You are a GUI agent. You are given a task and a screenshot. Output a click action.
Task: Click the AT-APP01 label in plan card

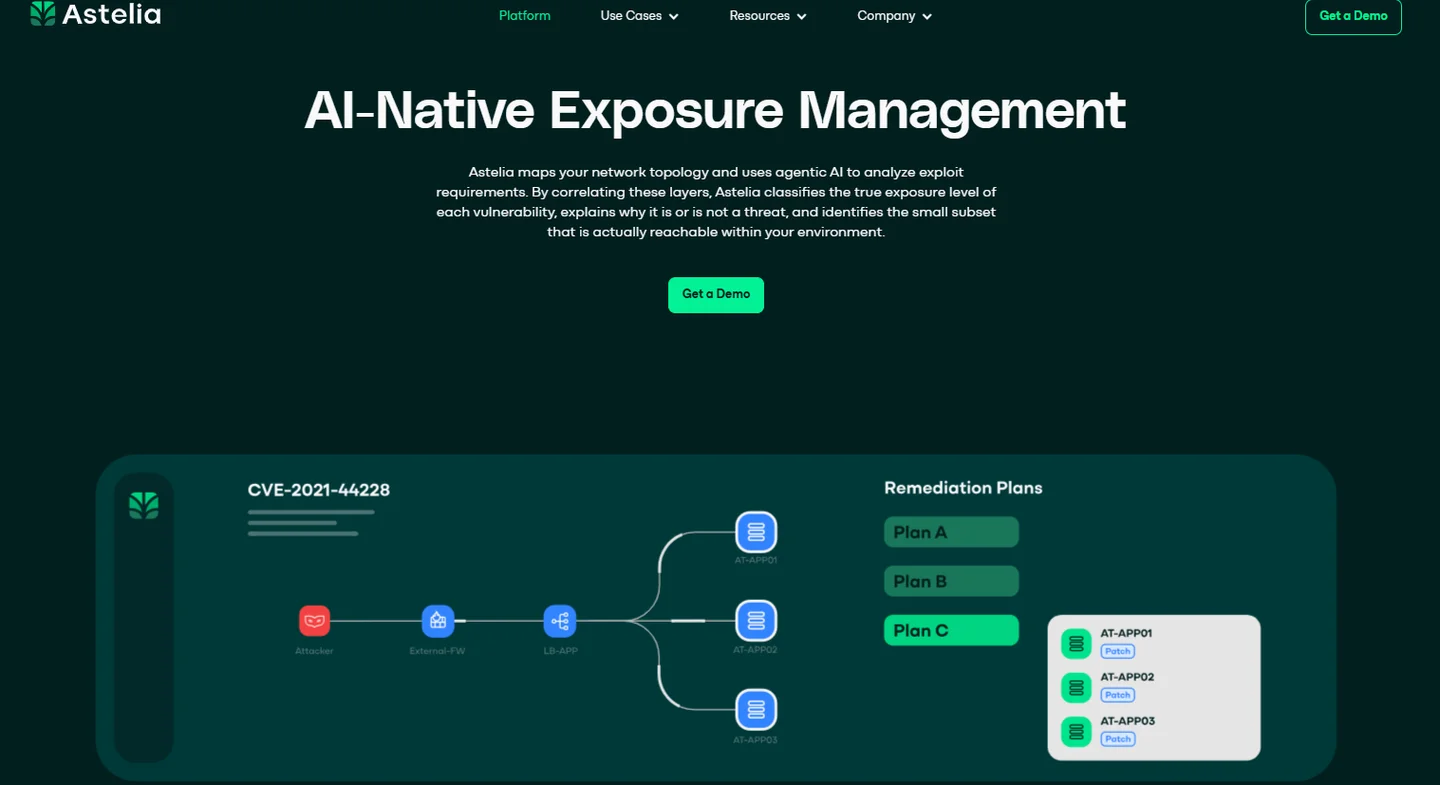click(x=1127, y=633)
